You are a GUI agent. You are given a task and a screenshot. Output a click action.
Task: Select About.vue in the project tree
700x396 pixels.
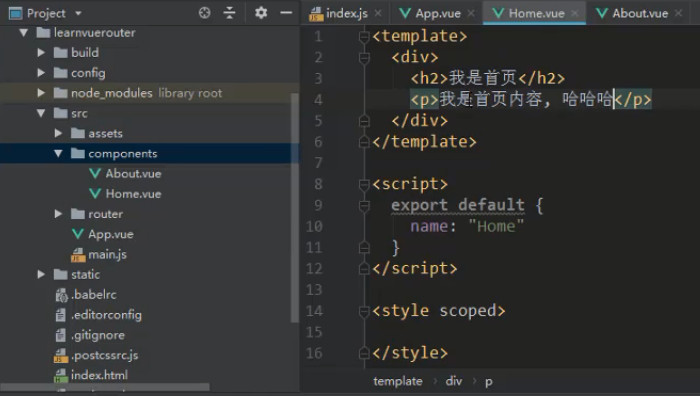133,174
